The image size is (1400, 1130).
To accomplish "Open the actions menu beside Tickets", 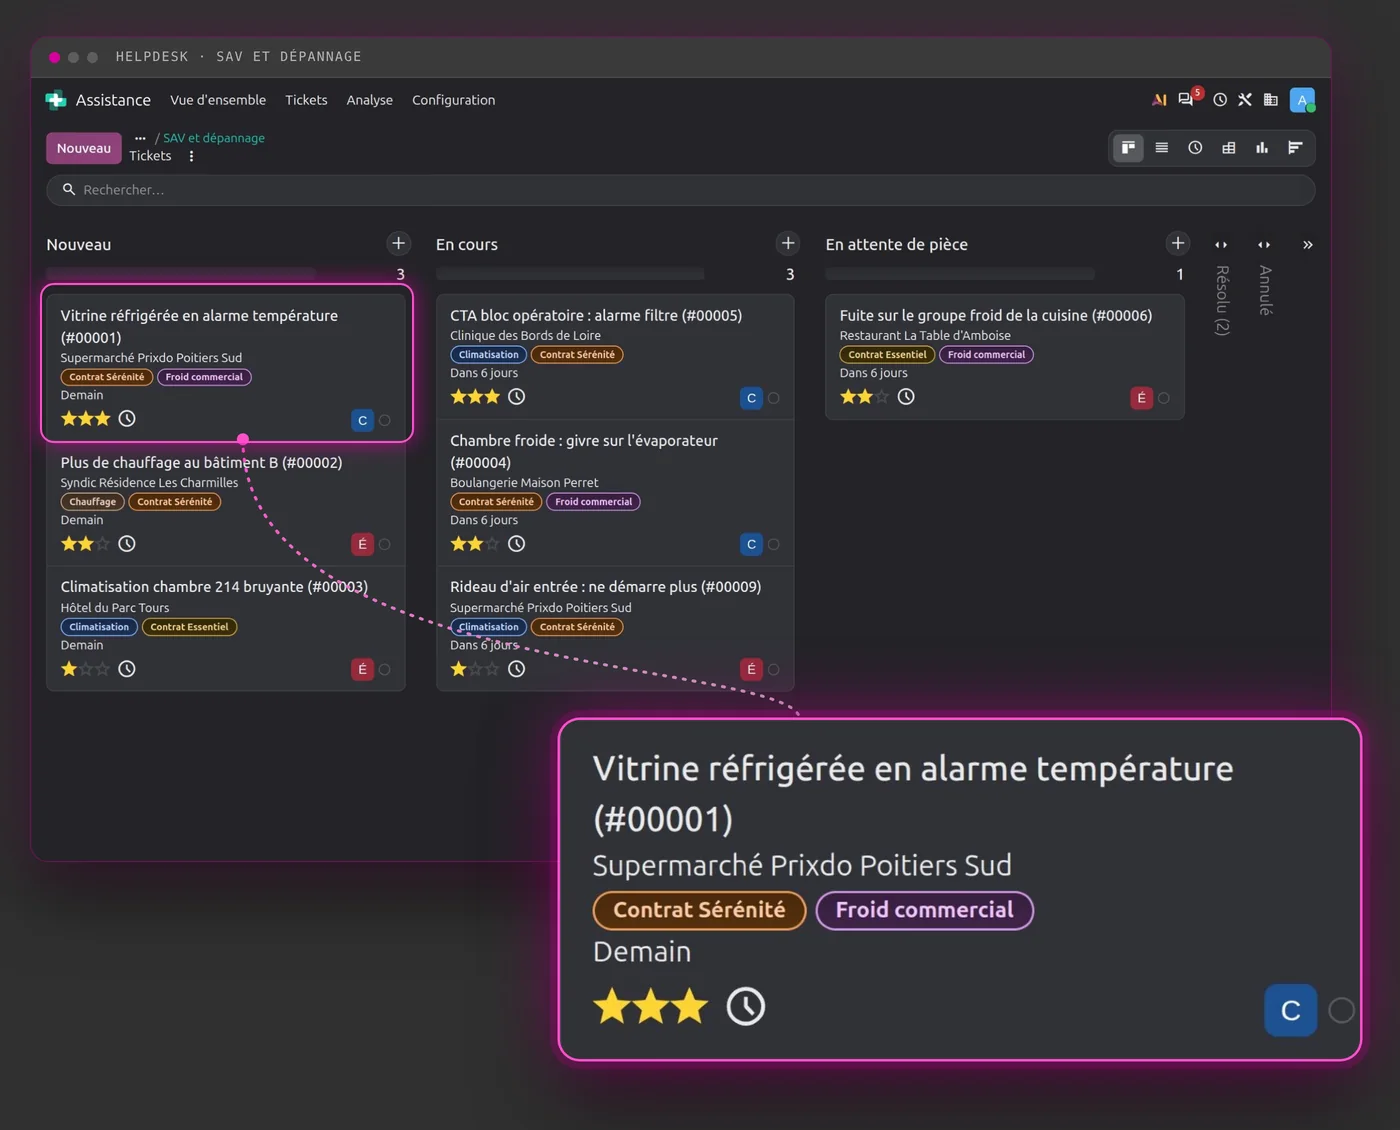I will [191, 156].
